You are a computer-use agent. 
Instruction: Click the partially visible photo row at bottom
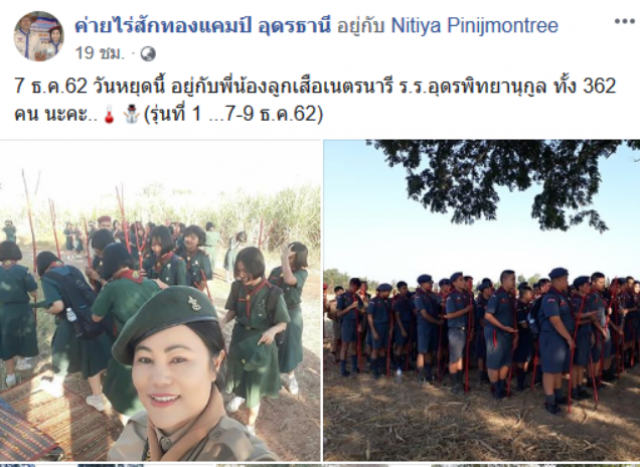point(320,465)
